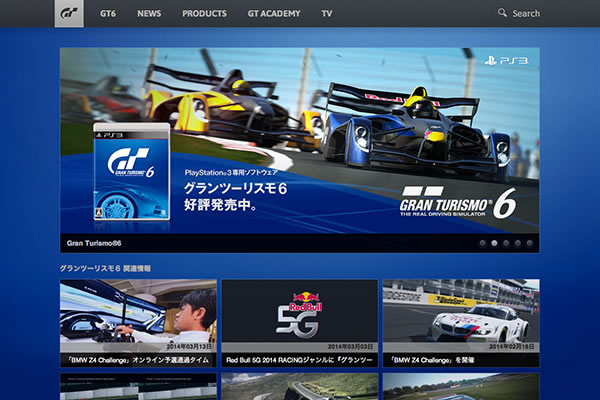The height and width of the screenshot is (400, 600).
Task: Click the date 2014年03月13日
Action: click(x=189, y=346)
